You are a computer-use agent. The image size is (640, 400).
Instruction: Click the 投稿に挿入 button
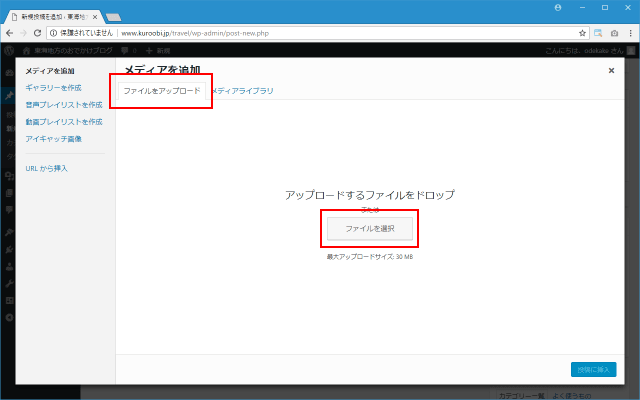point(593,369)
